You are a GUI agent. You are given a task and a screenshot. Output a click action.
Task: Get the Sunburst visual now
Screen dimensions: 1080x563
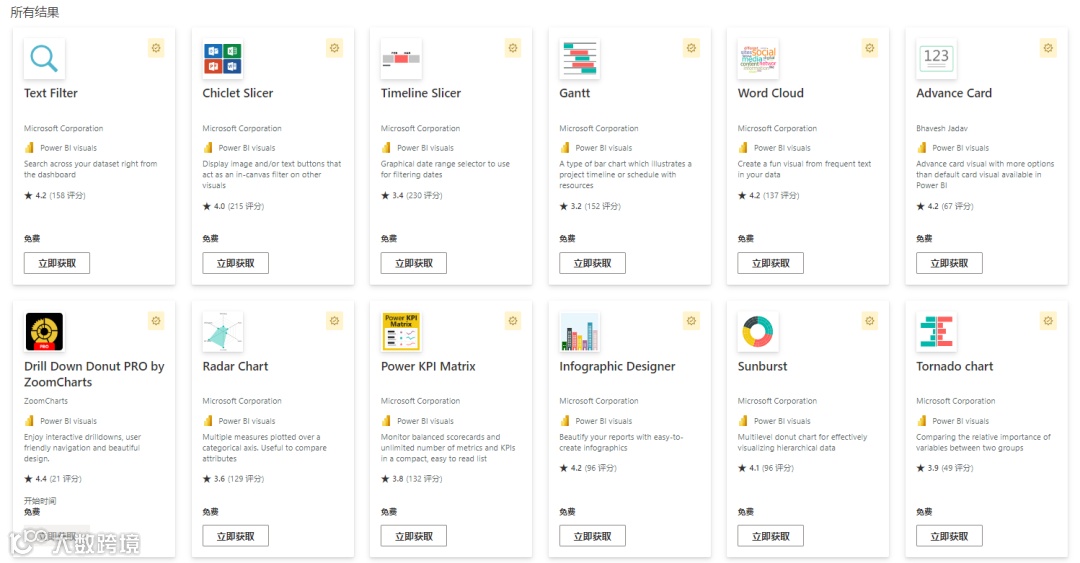(x=771, y=536)
